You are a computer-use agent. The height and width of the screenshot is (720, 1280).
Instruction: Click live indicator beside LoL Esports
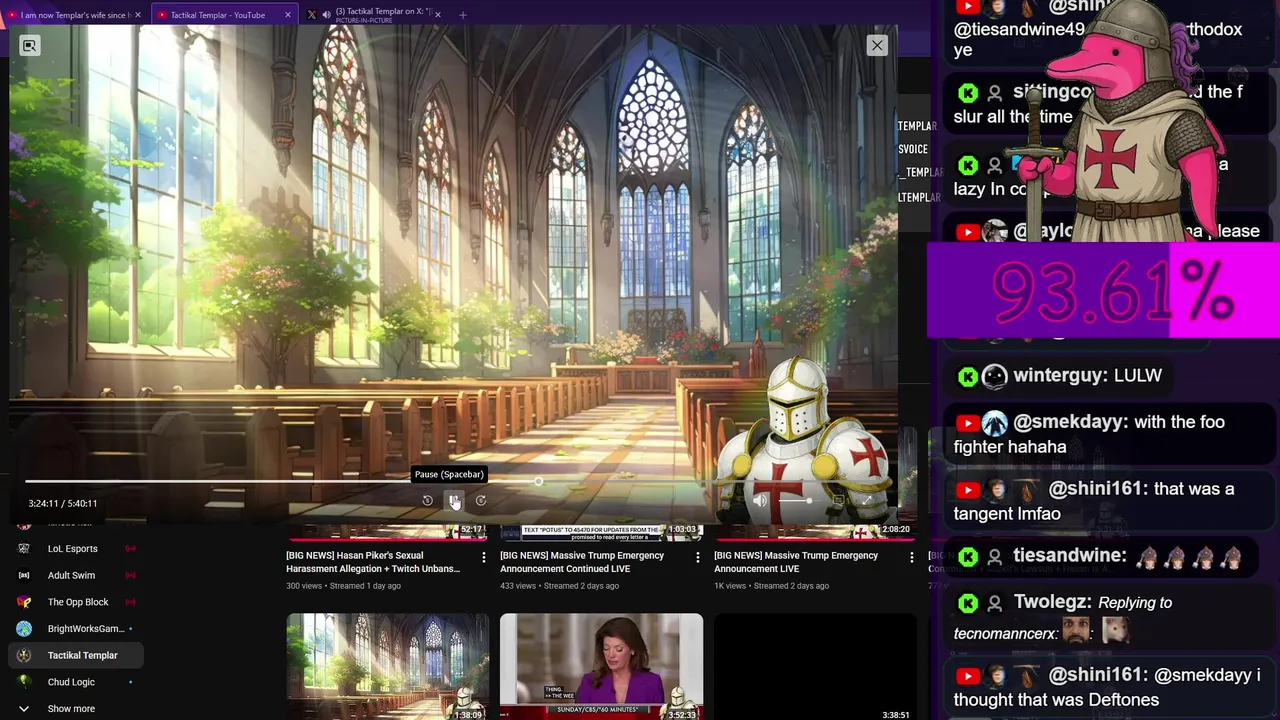130,549
